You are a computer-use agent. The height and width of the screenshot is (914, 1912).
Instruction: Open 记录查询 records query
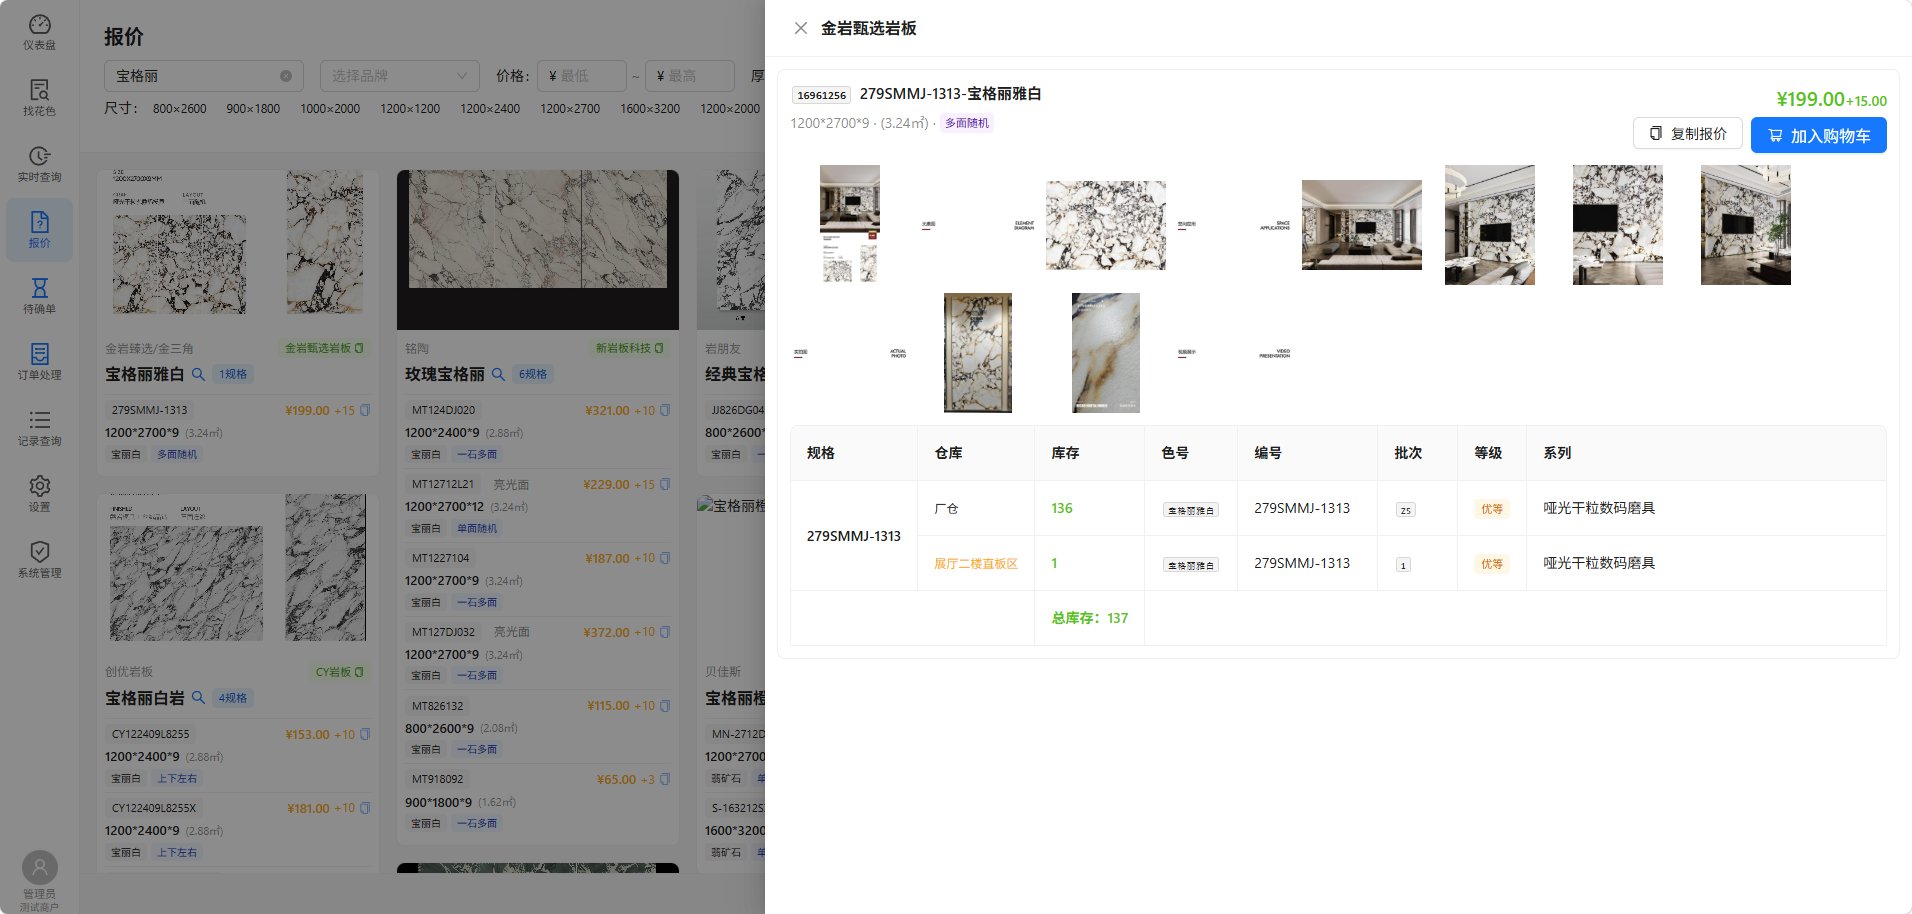tap(39, 428)
